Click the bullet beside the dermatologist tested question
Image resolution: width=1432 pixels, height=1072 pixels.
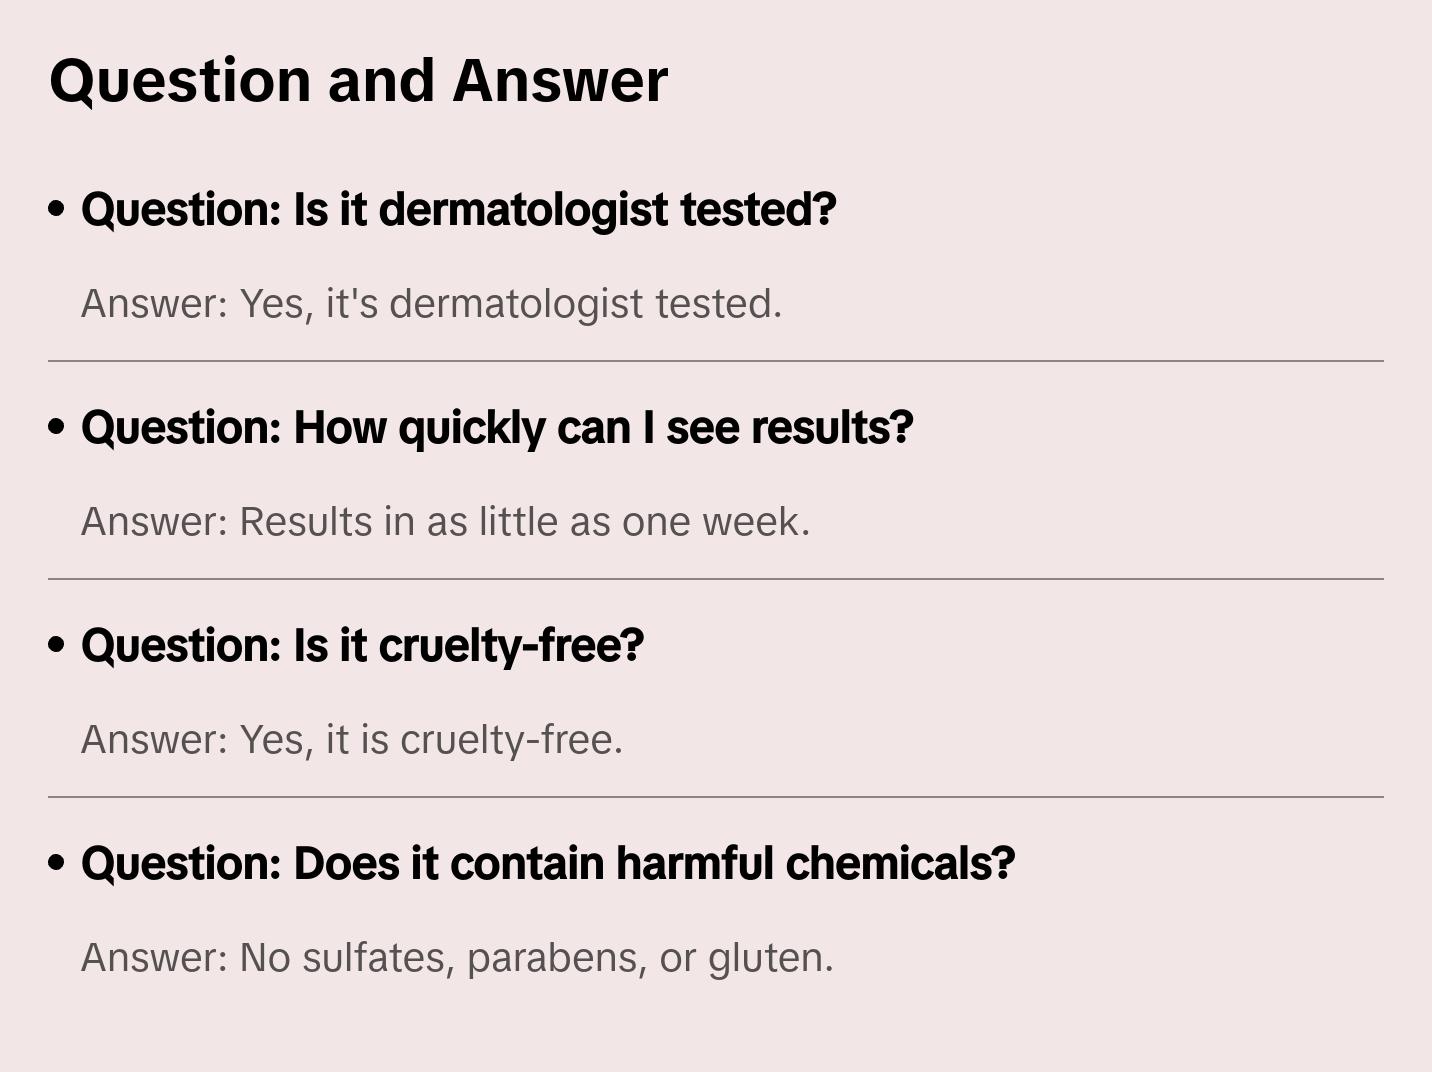tap(57, 209)
